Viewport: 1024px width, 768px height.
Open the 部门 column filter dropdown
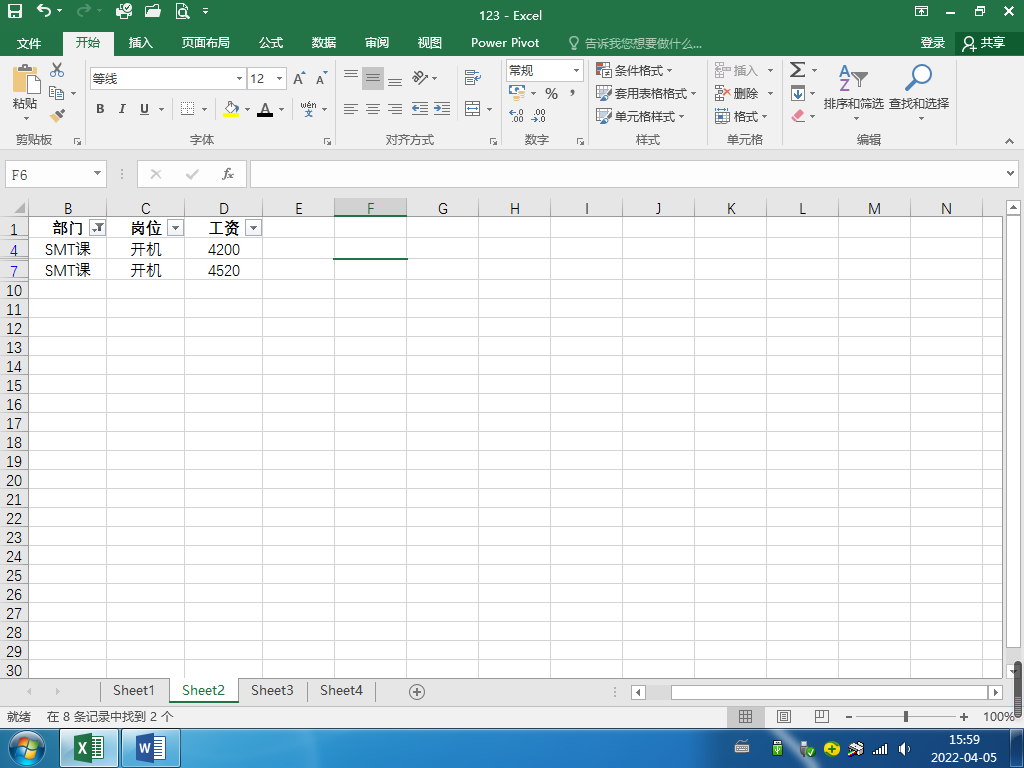[x=97, y=227]
